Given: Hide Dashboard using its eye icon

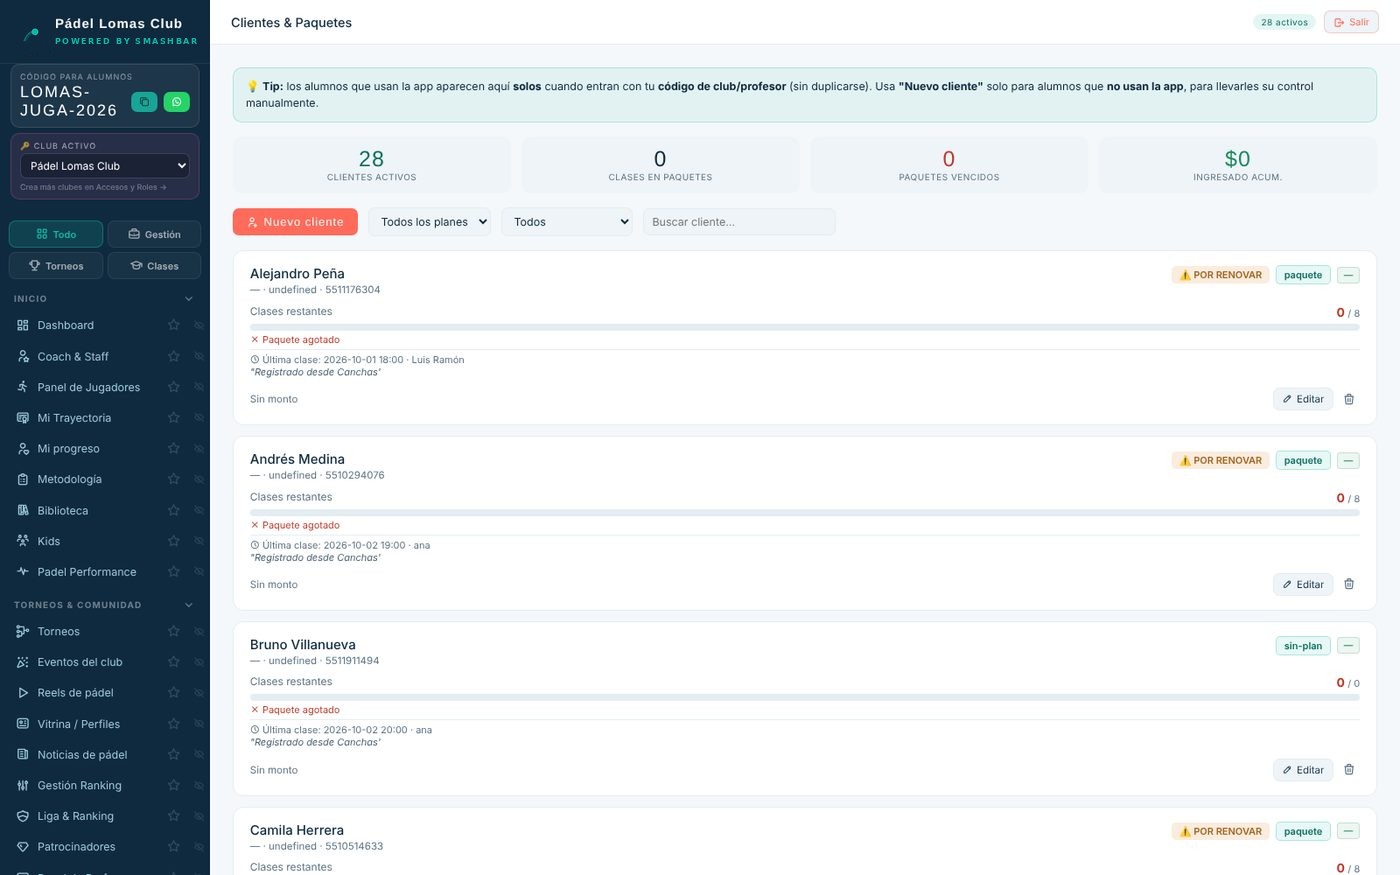Looking at the screenshot, I should point(198,325).
